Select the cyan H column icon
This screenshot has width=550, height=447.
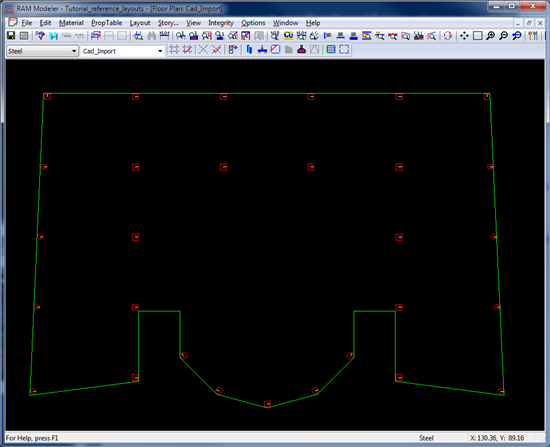[53, 35]
